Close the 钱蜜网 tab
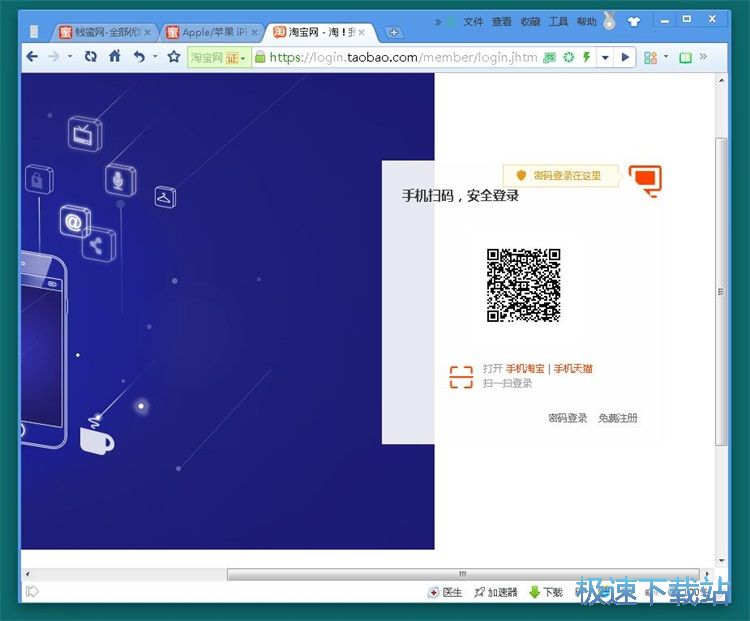This screenshot has height=621, width=750. [x=148, y=32]
